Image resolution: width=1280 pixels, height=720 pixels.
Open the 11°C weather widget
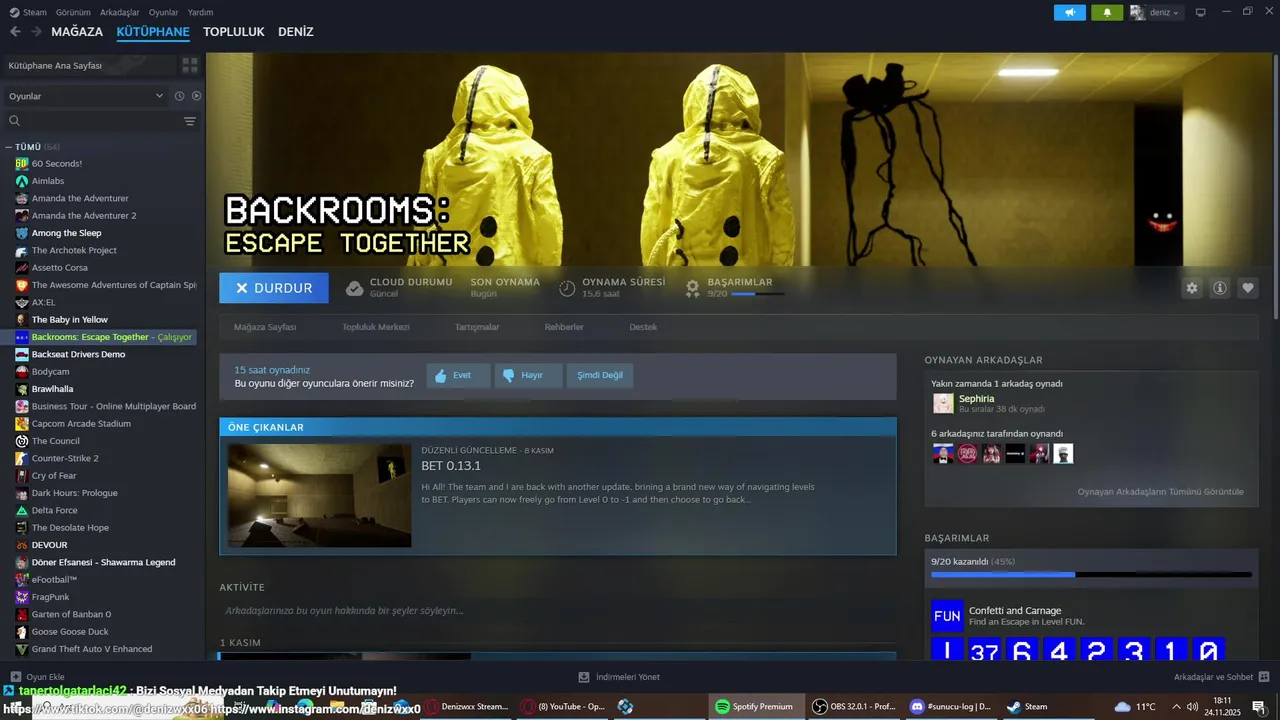tap(1135, 706)
